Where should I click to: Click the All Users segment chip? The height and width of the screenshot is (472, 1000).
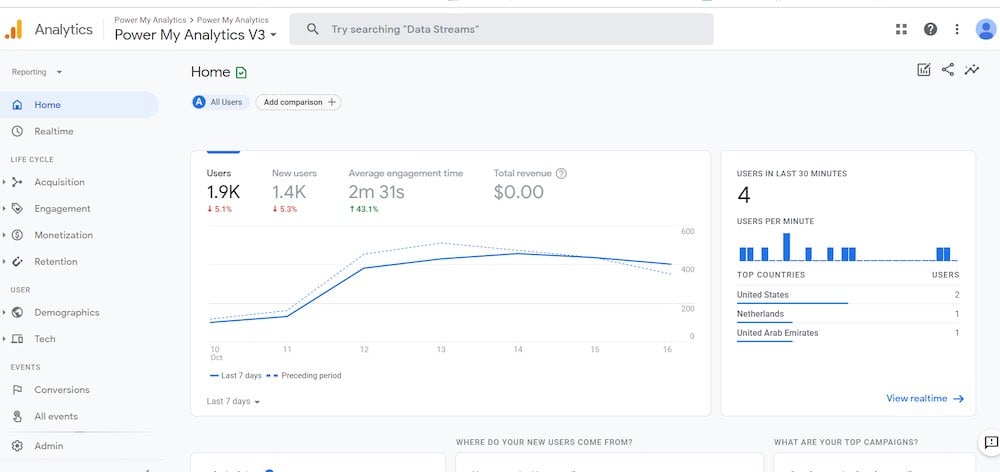point(221,102)
